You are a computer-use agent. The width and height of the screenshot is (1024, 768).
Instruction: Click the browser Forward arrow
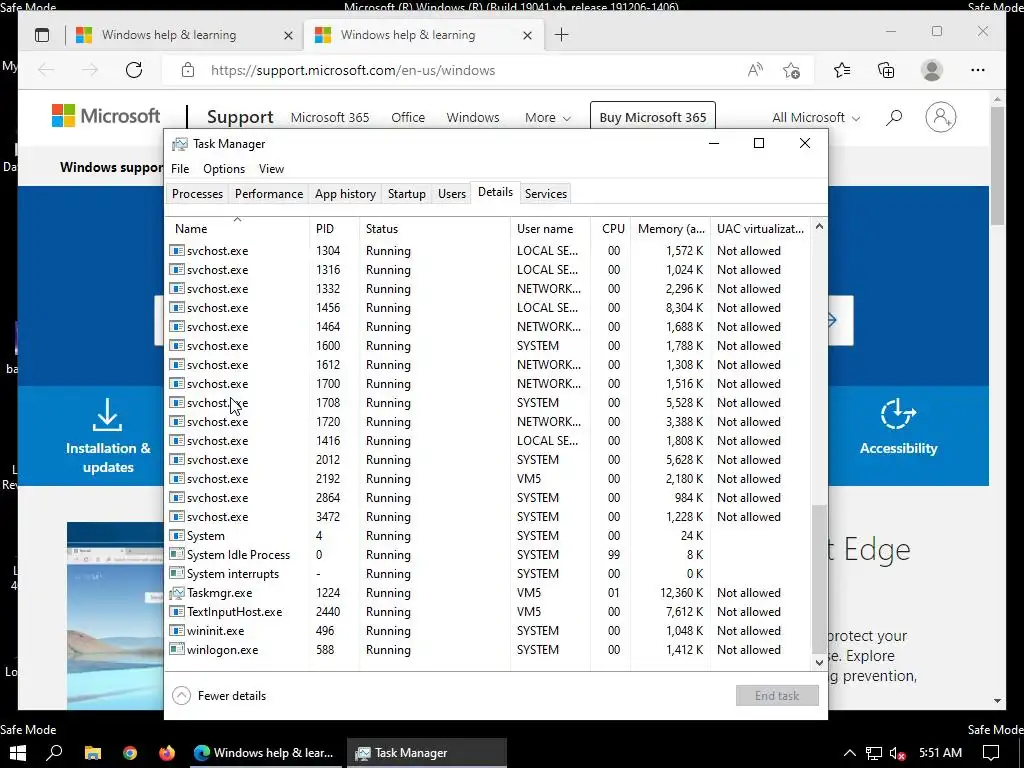(90, 70)
